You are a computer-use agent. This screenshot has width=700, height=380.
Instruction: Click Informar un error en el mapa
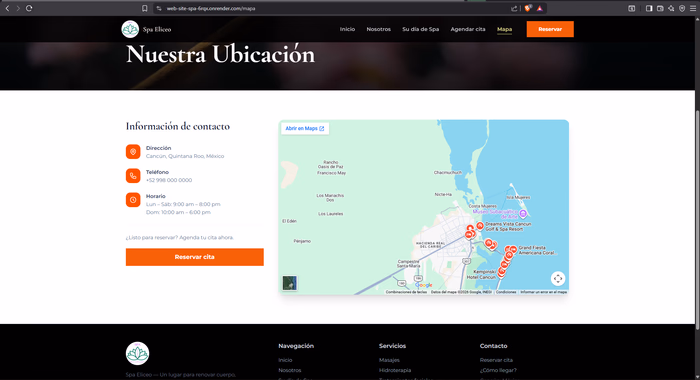pyautogui.click(x=544, y=292)
